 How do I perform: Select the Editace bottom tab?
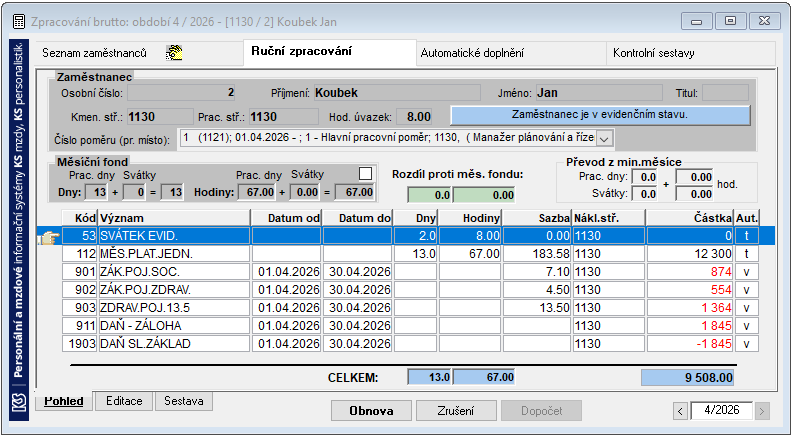pyautogui.click(x=124, y=401)
